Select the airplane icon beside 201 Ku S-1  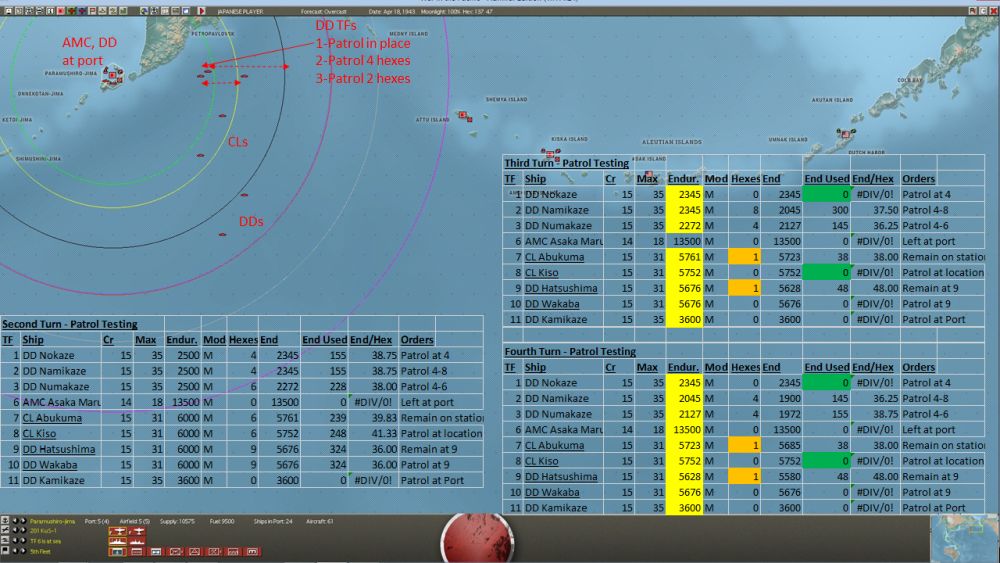point(4,530)
